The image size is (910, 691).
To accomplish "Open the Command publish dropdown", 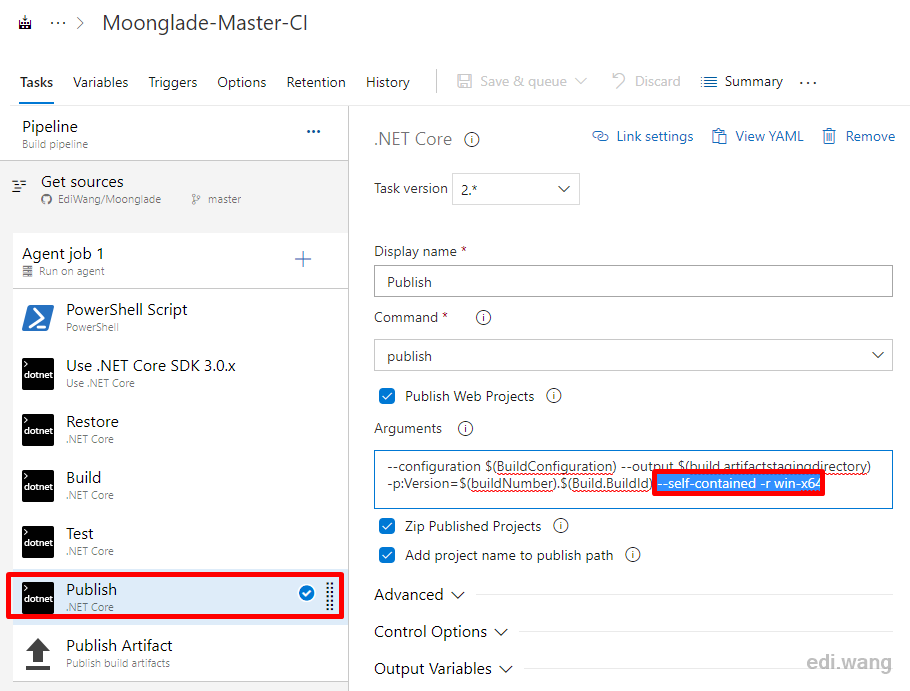I will coord(633,355).
